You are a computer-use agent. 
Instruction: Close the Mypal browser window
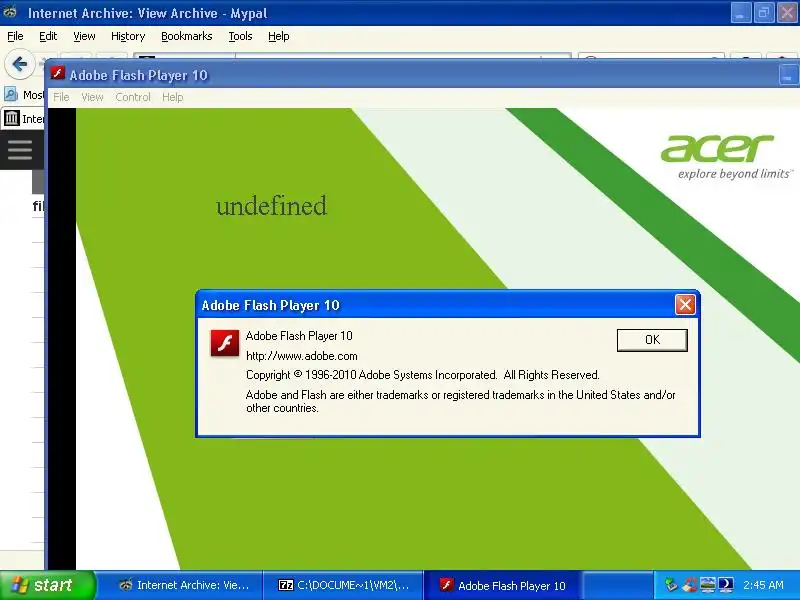coord(787,13)
